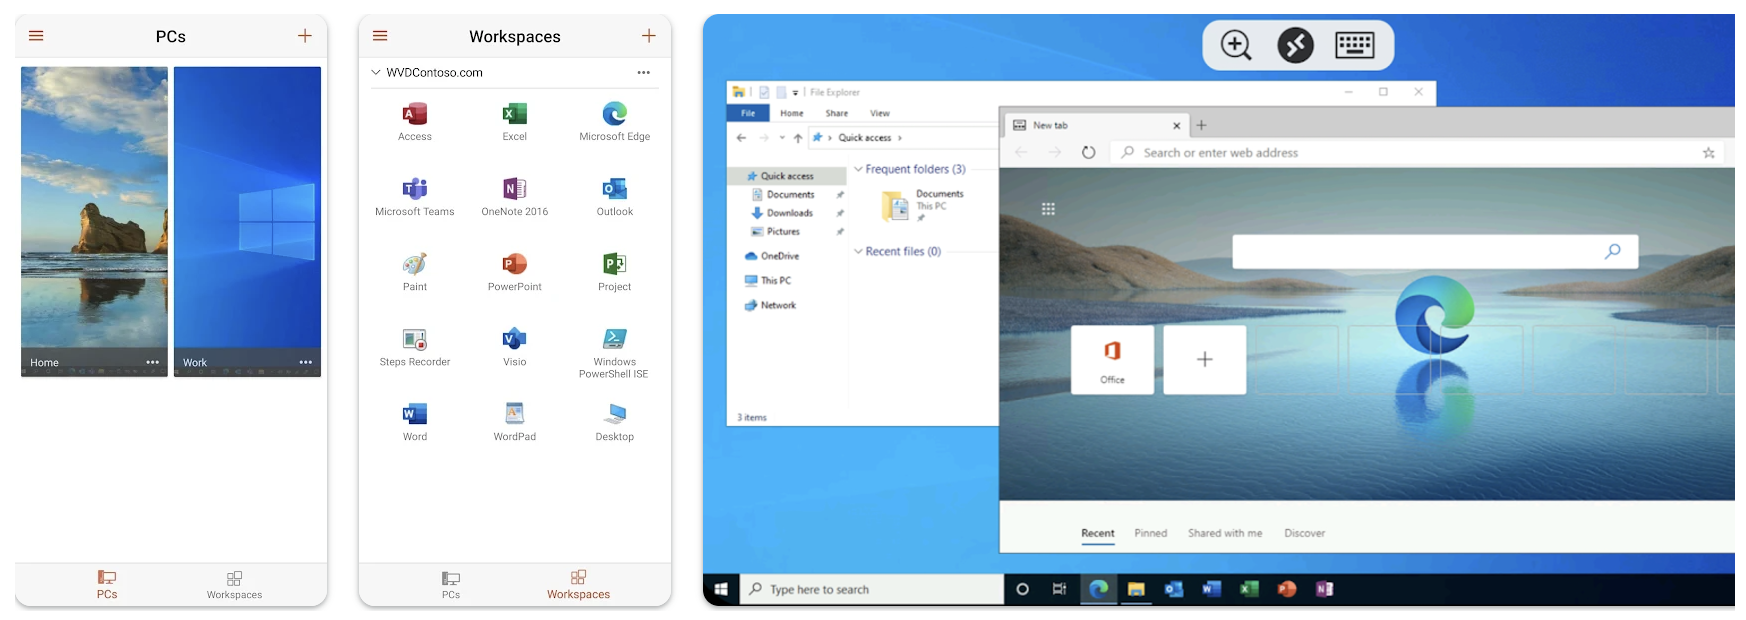This screenshot has height=620, width=1746.
Task: Launch Windows PowerShell ISE app
Action: 615,353
